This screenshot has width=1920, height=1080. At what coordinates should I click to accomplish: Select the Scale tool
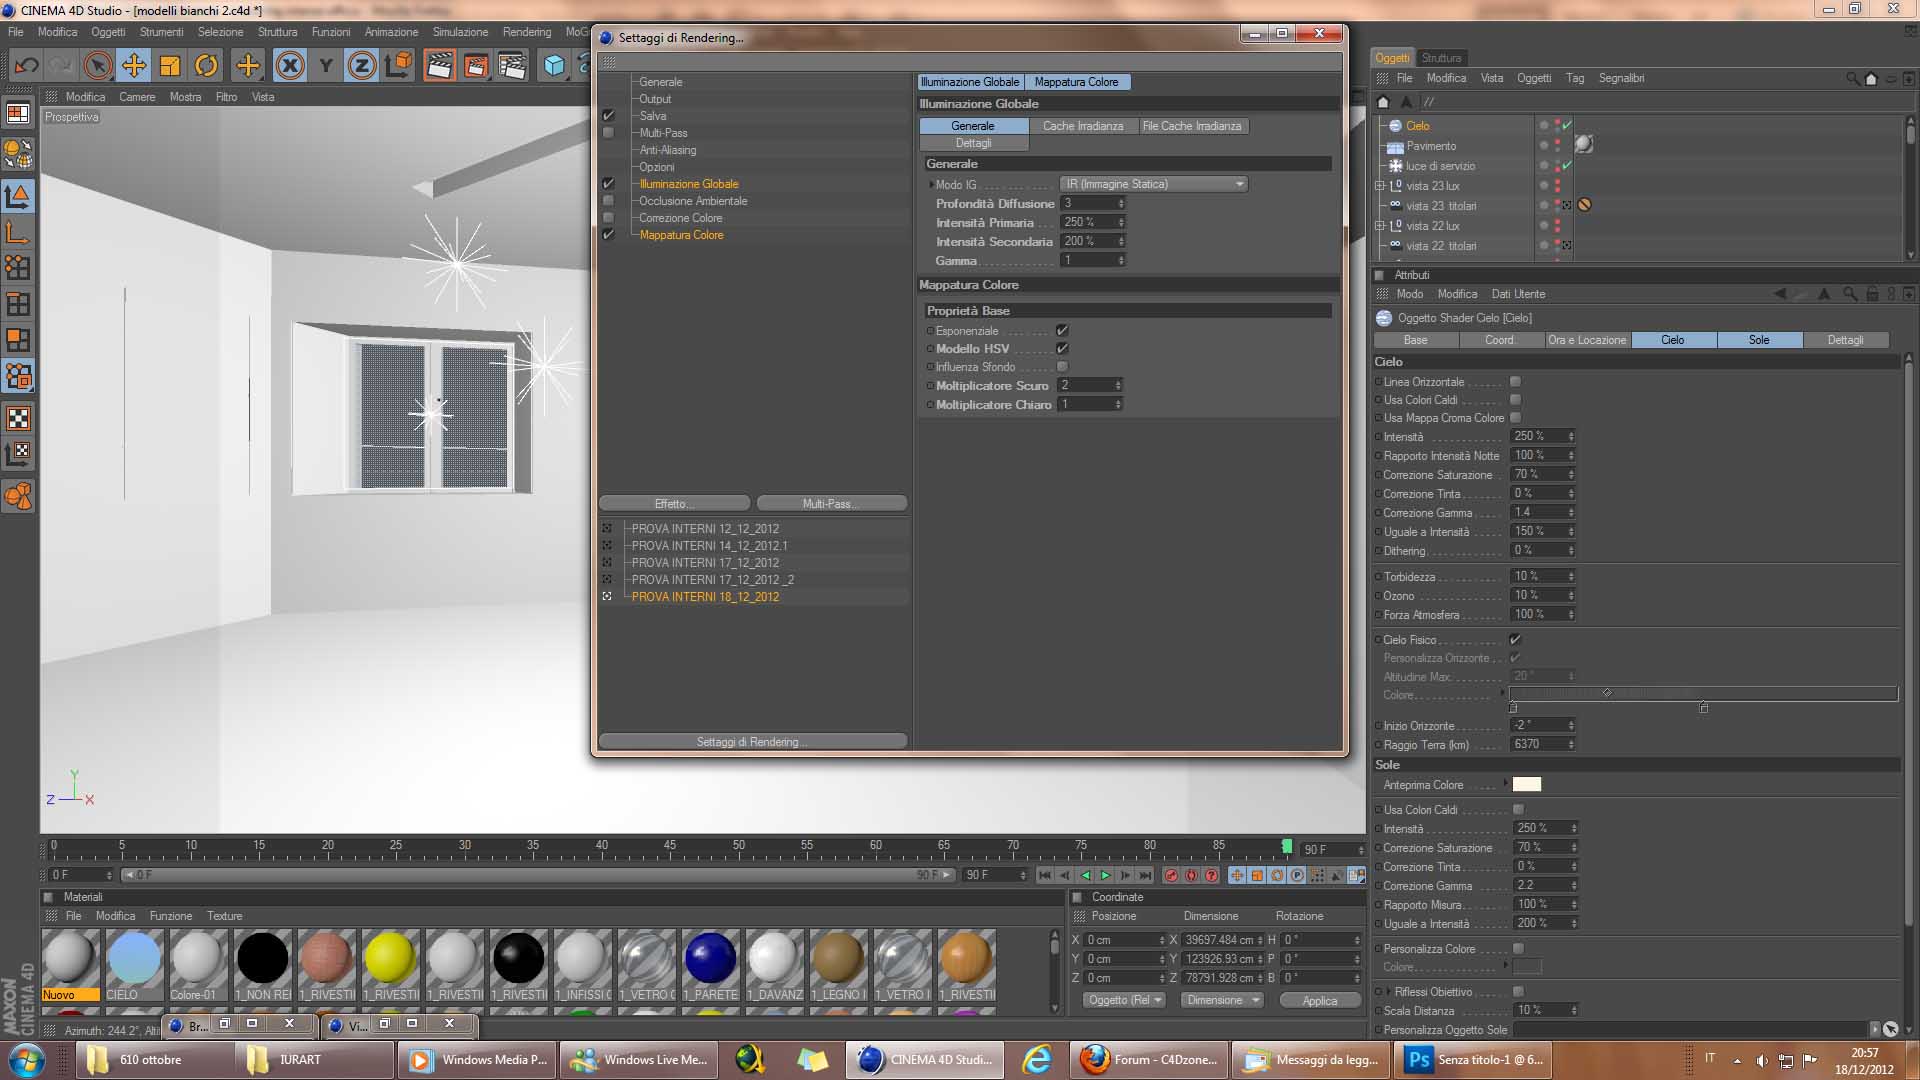coord(170,66)
